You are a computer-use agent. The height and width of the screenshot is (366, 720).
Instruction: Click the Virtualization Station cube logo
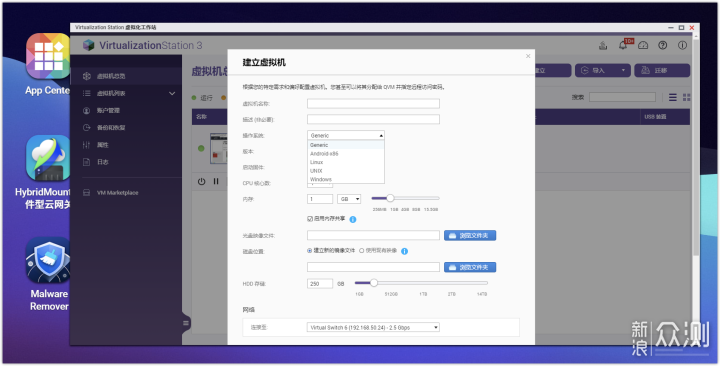[x=89, y=45]
